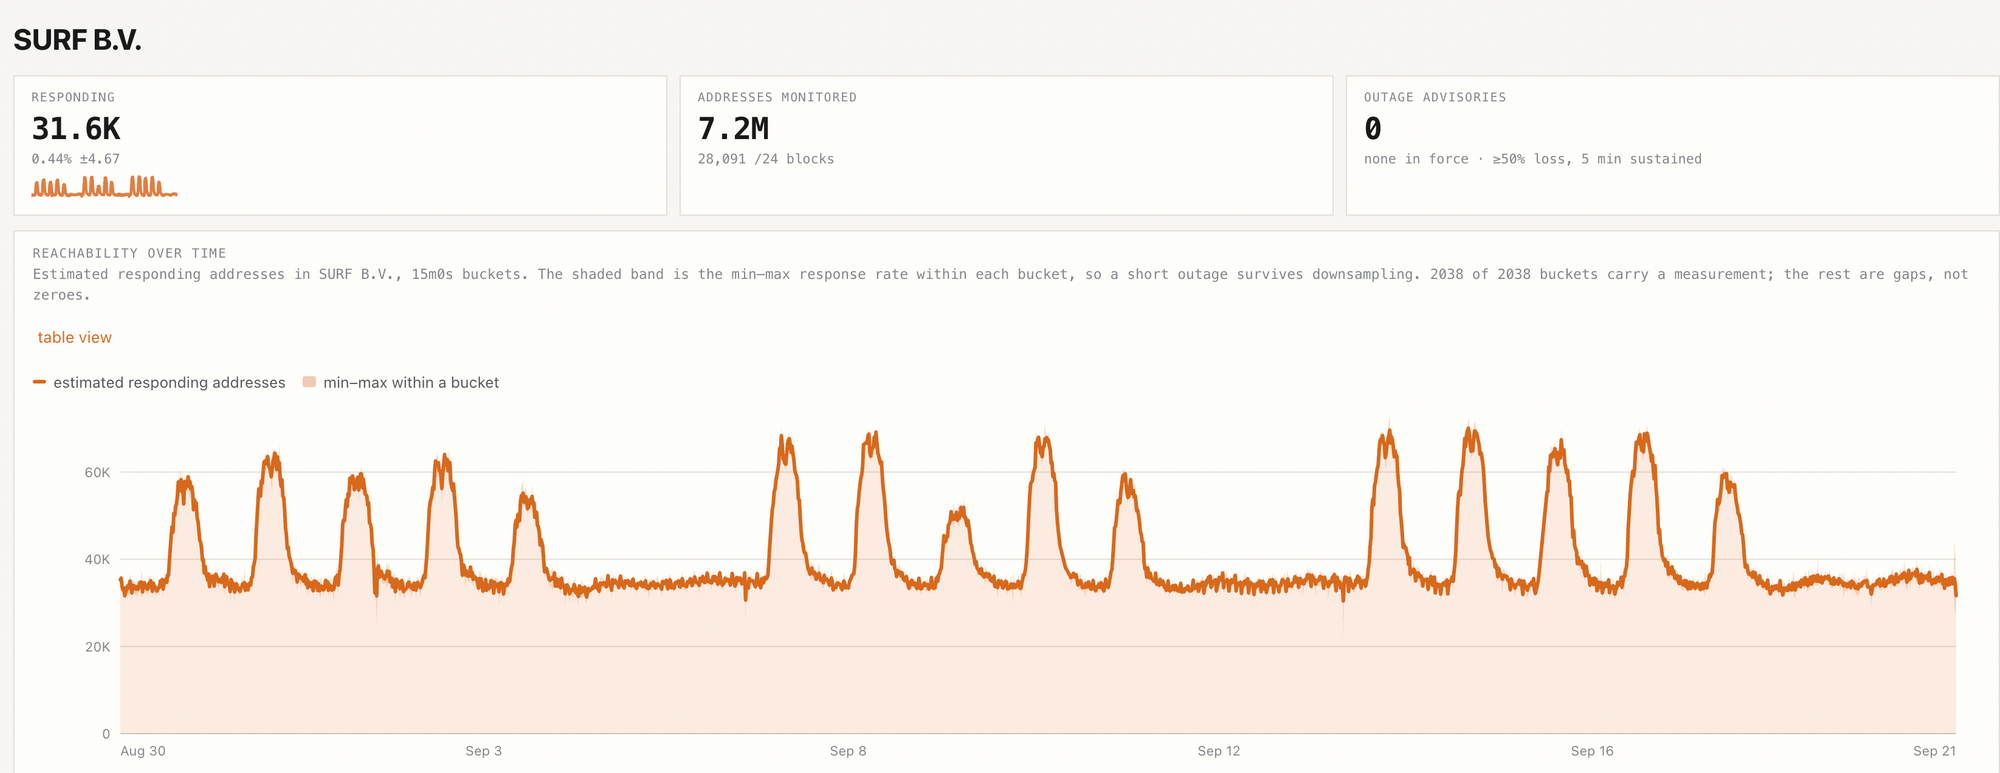The image size is (2000, 773).
Task: Click the Sep 3 x-axis label
Action: point(484,751)
